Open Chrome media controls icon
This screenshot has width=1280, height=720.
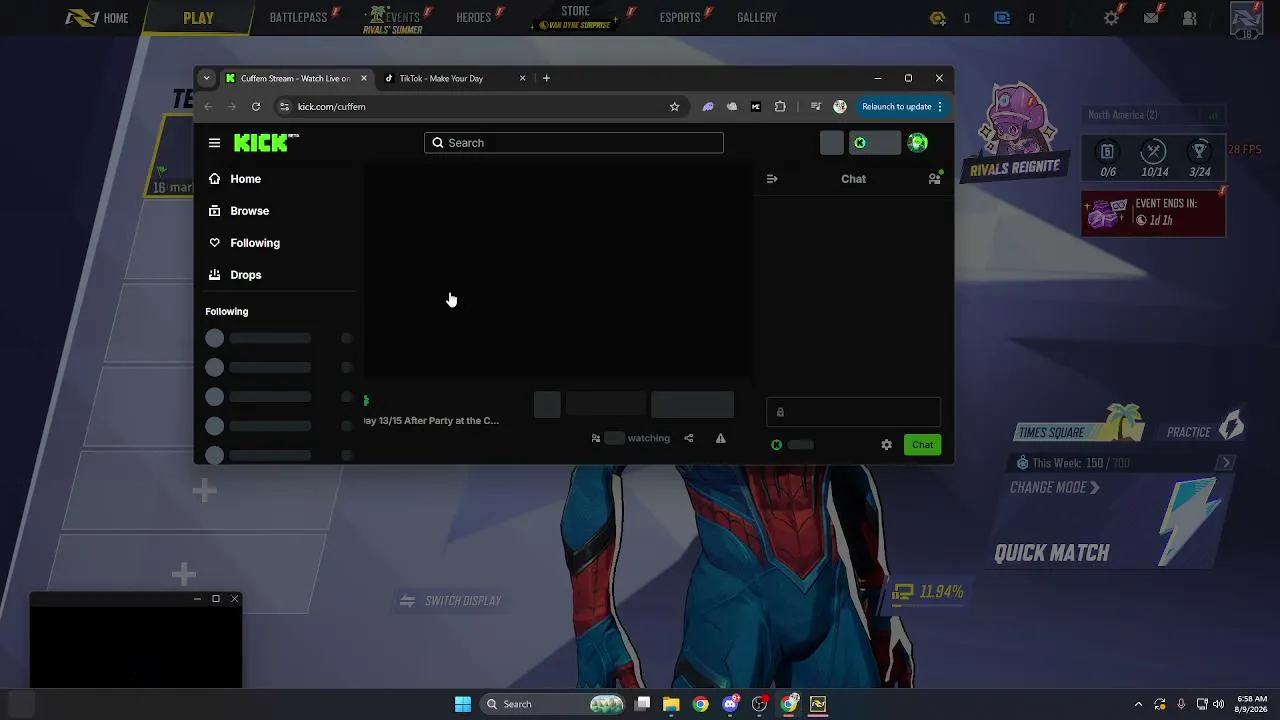pos(816,107)
